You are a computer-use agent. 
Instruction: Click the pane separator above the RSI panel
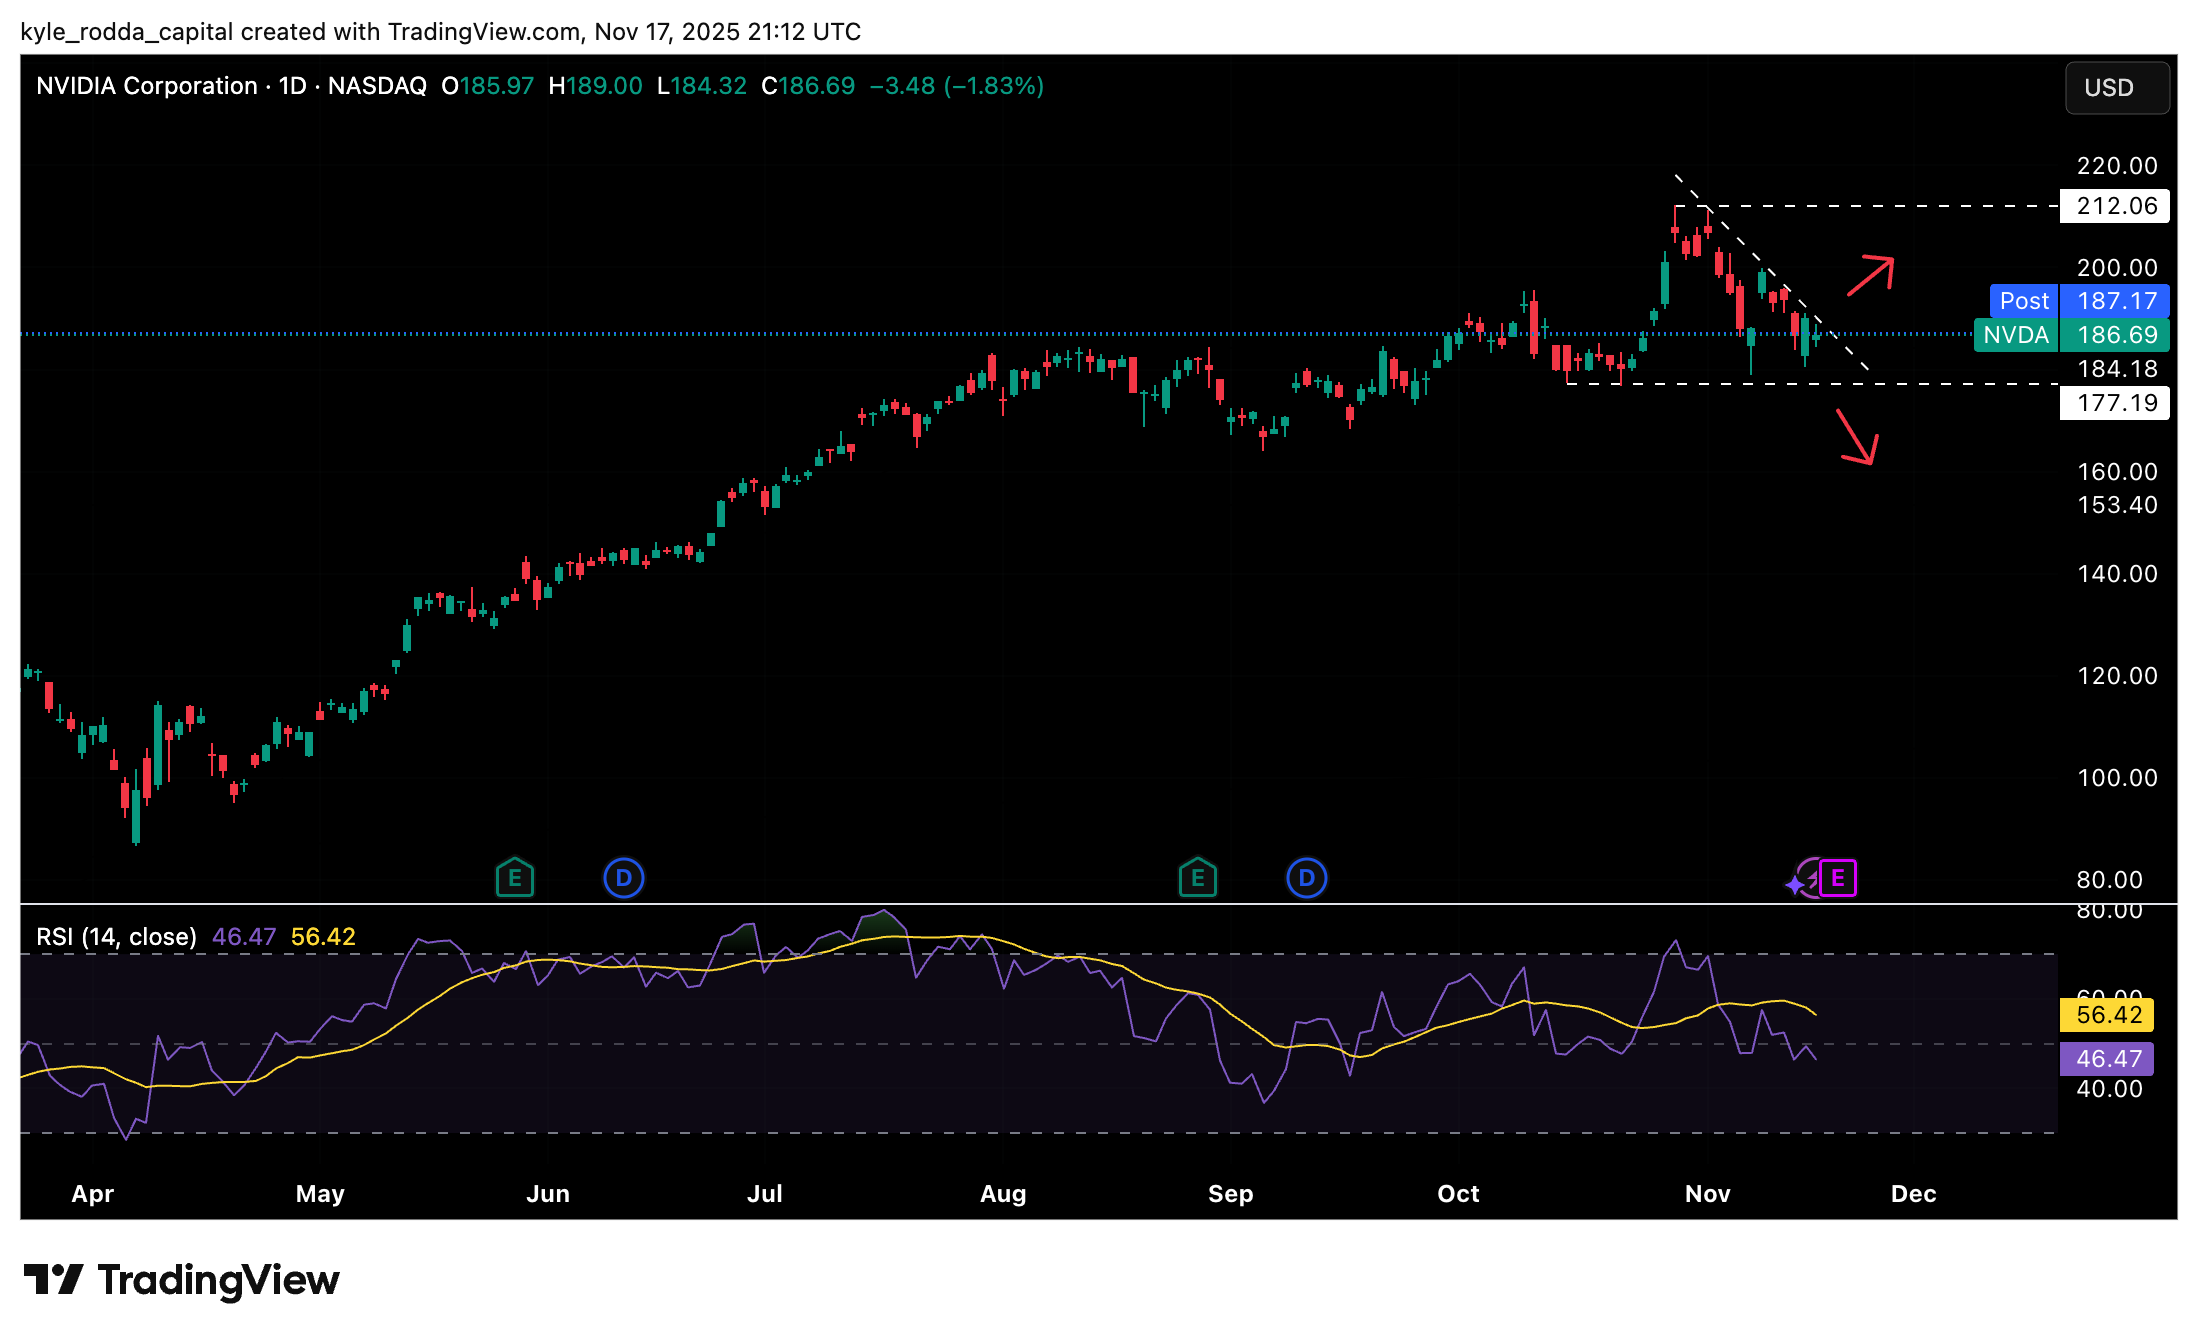1000,904
